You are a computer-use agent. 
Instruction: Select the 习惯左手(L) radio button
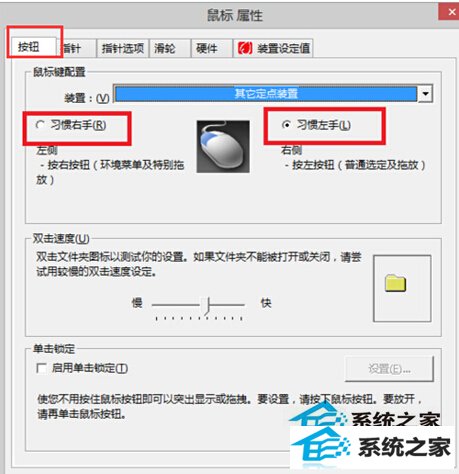coord(286,125)
